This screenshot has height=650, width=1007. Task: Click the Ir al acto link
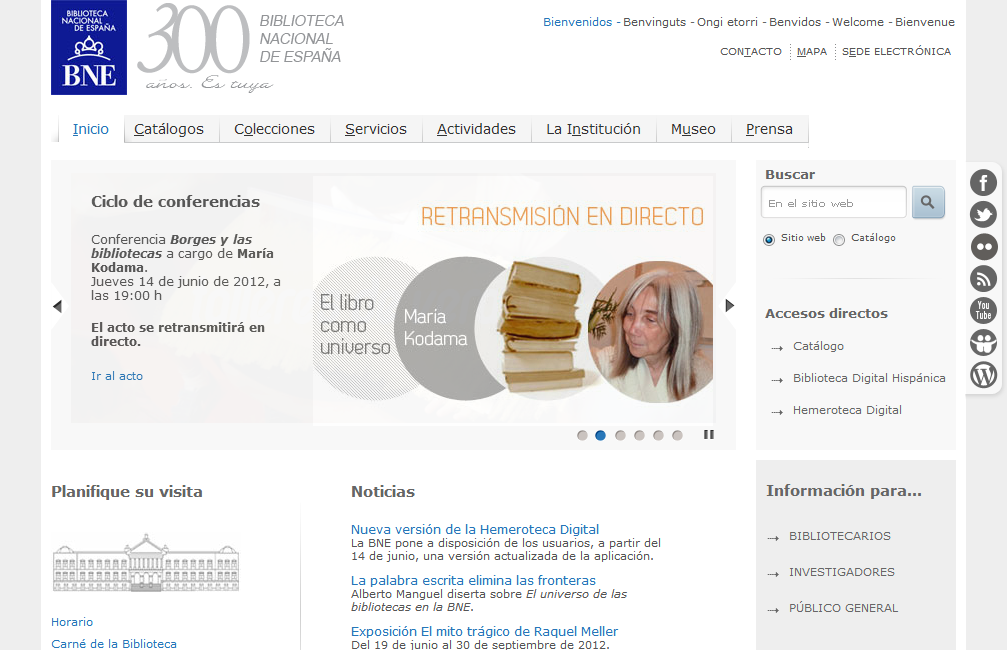tap(117, 376)
